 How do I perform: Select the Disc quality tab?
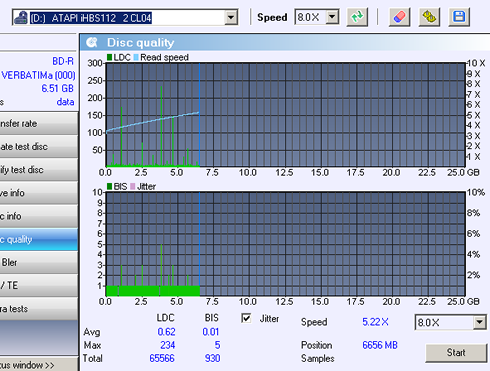38,239
